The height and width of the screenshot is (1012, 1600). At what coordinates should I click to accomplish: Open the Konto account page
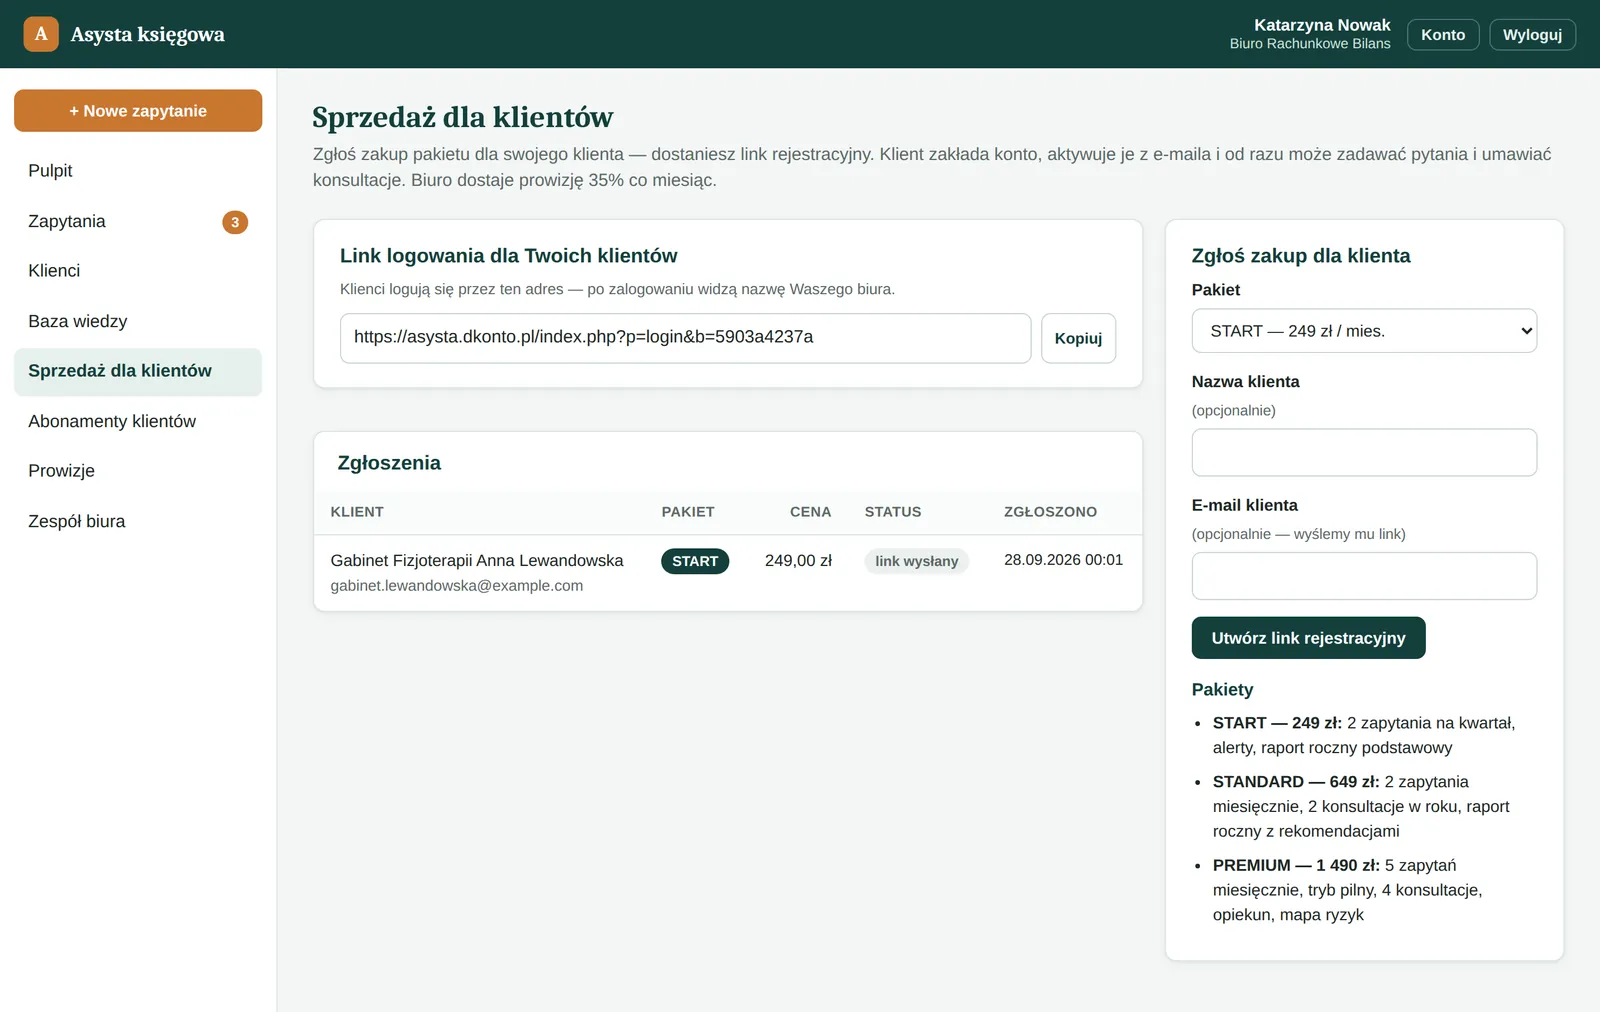click(x=1443, y=34)
